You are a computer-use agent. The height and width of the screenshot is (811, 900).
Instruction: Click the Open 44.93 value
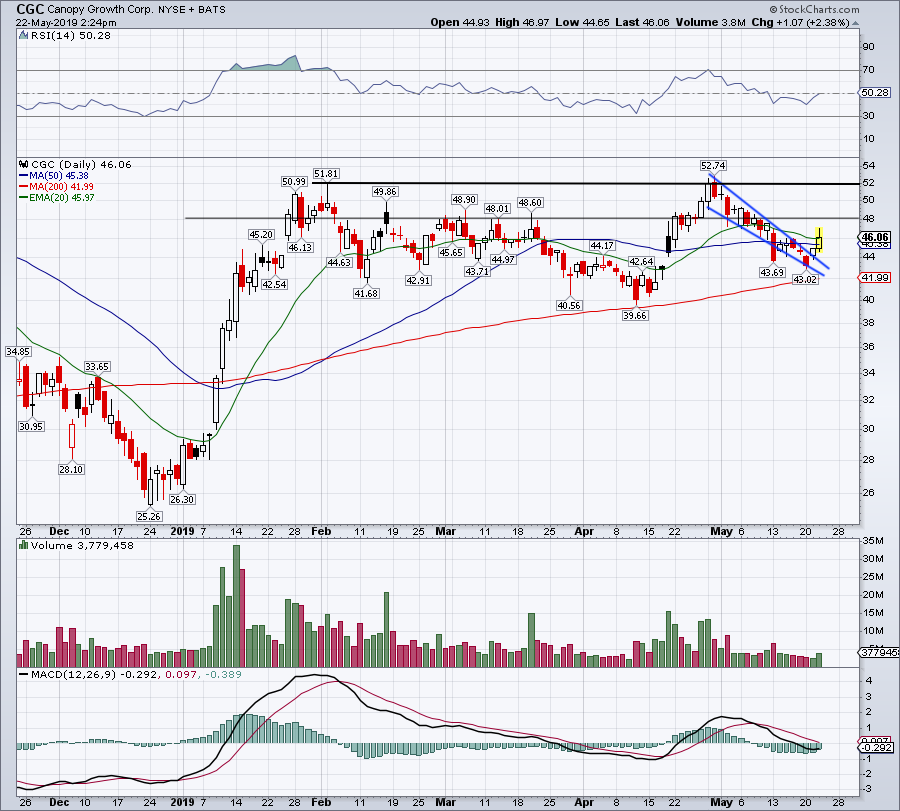[x=460, y=22]
